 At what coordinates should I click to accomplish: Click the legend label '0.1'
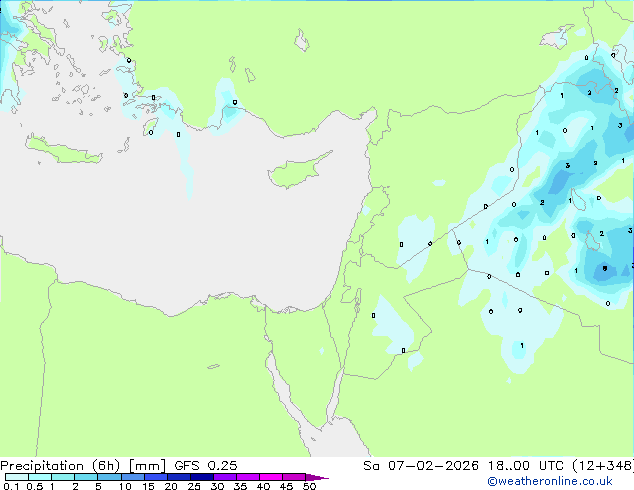point(11,486)
